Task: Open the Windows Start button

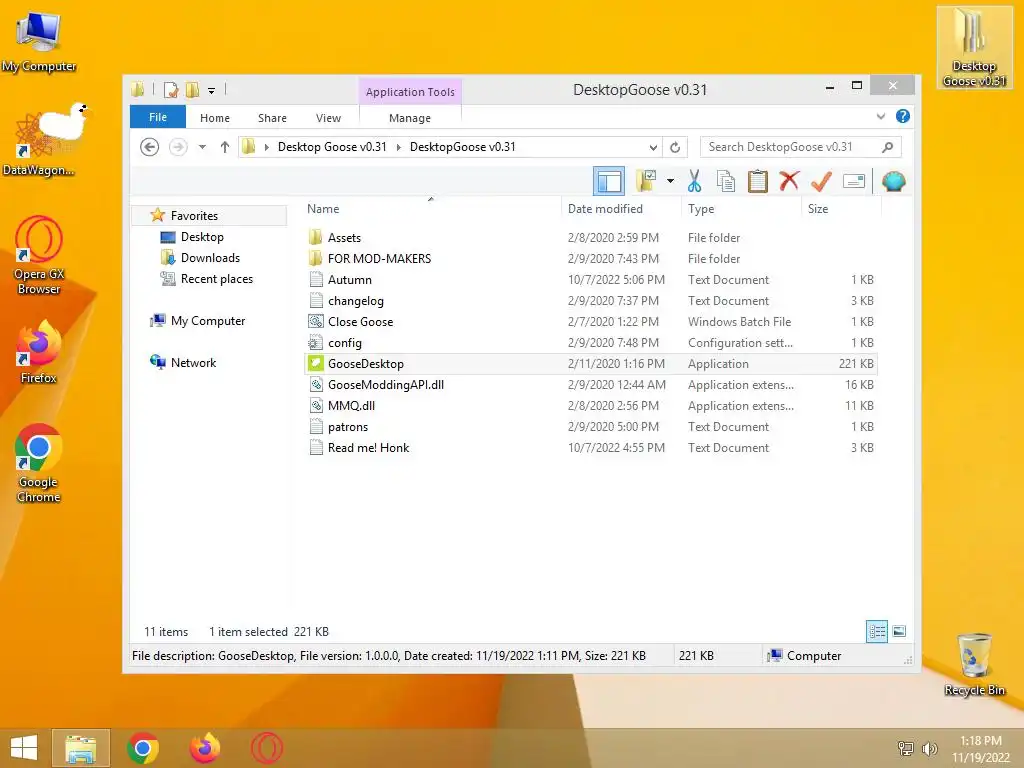Action: [24, 748]
